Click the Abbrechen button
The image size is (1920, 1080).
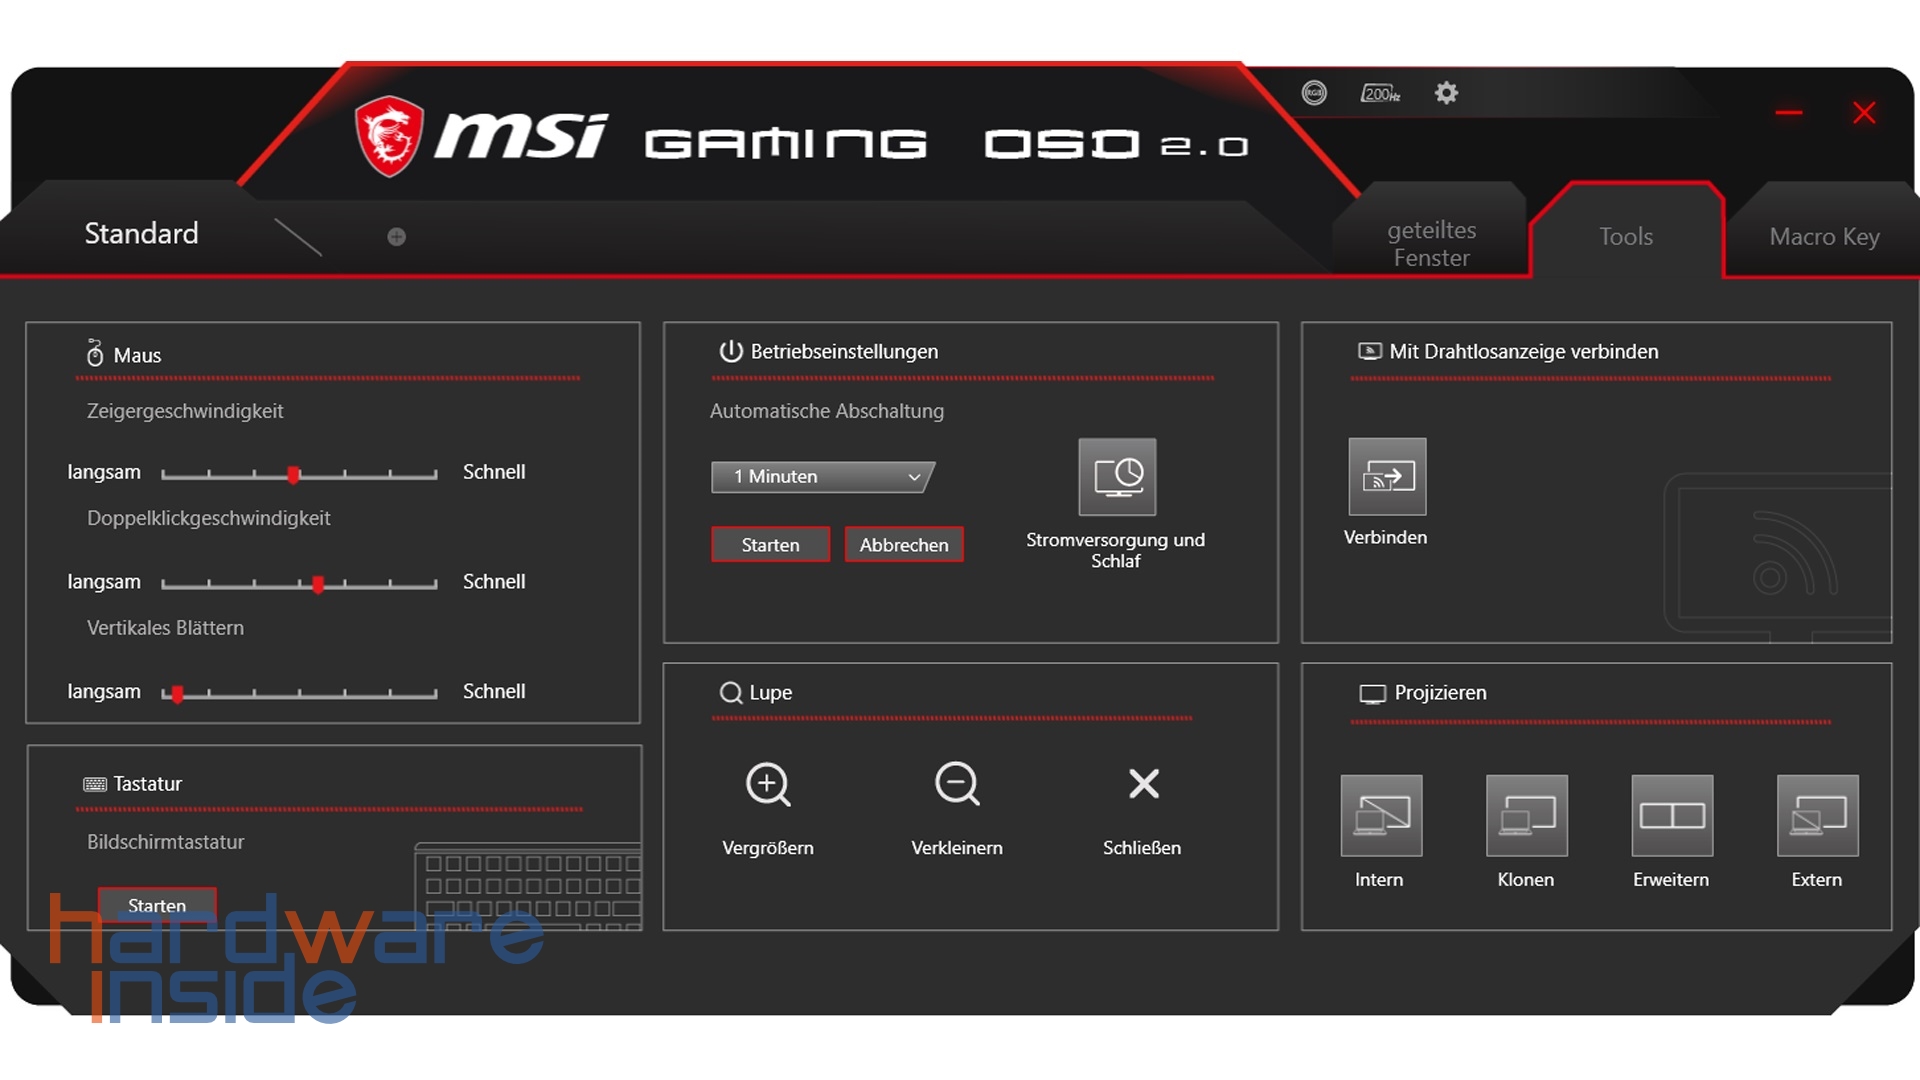[904, 545]
